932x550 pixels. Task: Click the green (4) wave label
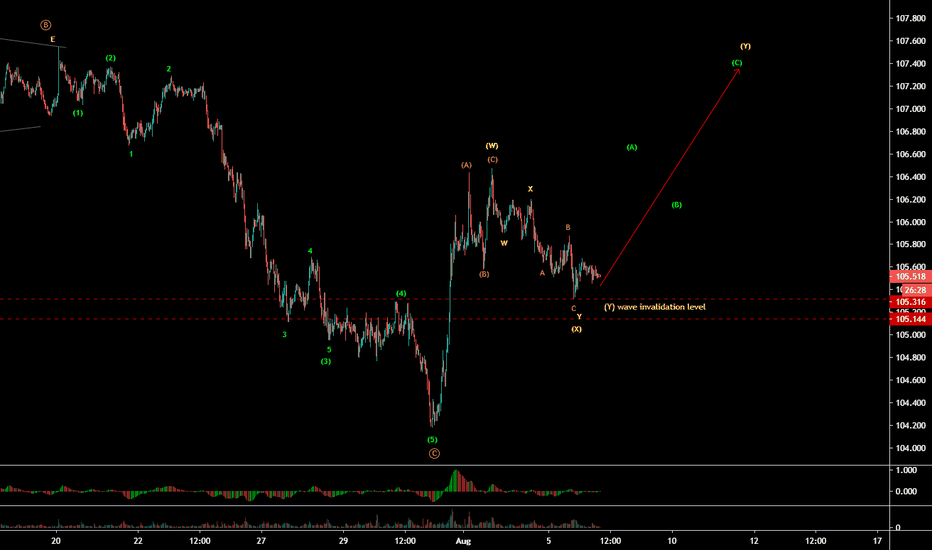coord(401,294)
